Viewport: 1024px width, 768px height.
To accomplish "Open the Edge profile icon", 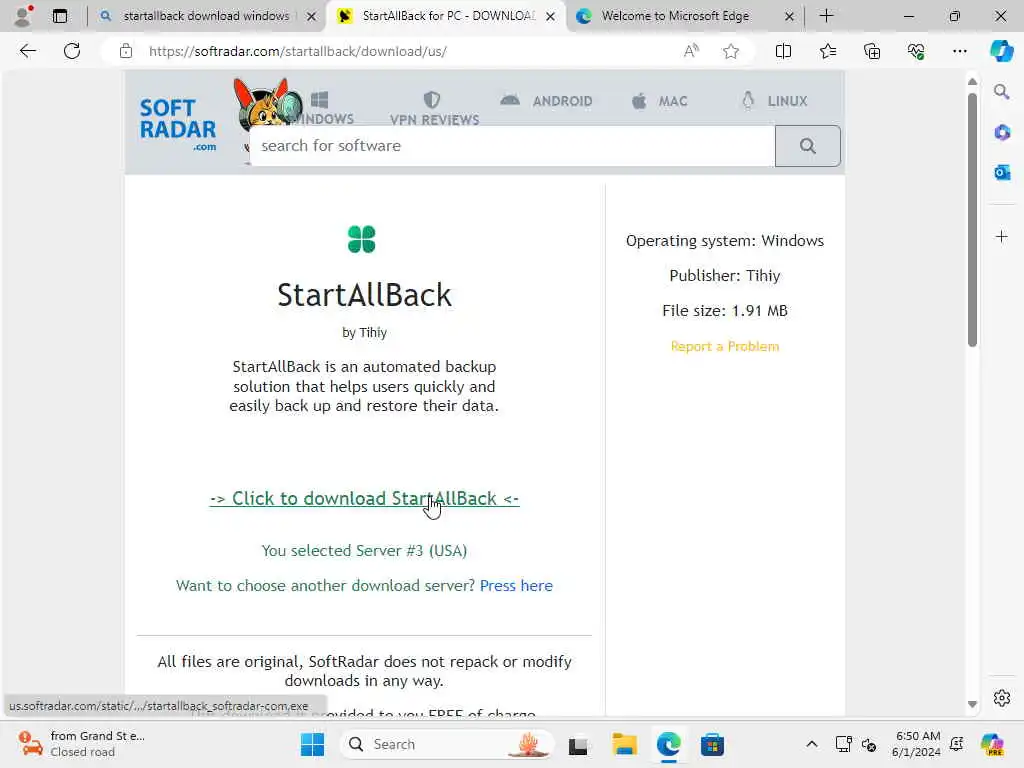I will click(23, 16).
